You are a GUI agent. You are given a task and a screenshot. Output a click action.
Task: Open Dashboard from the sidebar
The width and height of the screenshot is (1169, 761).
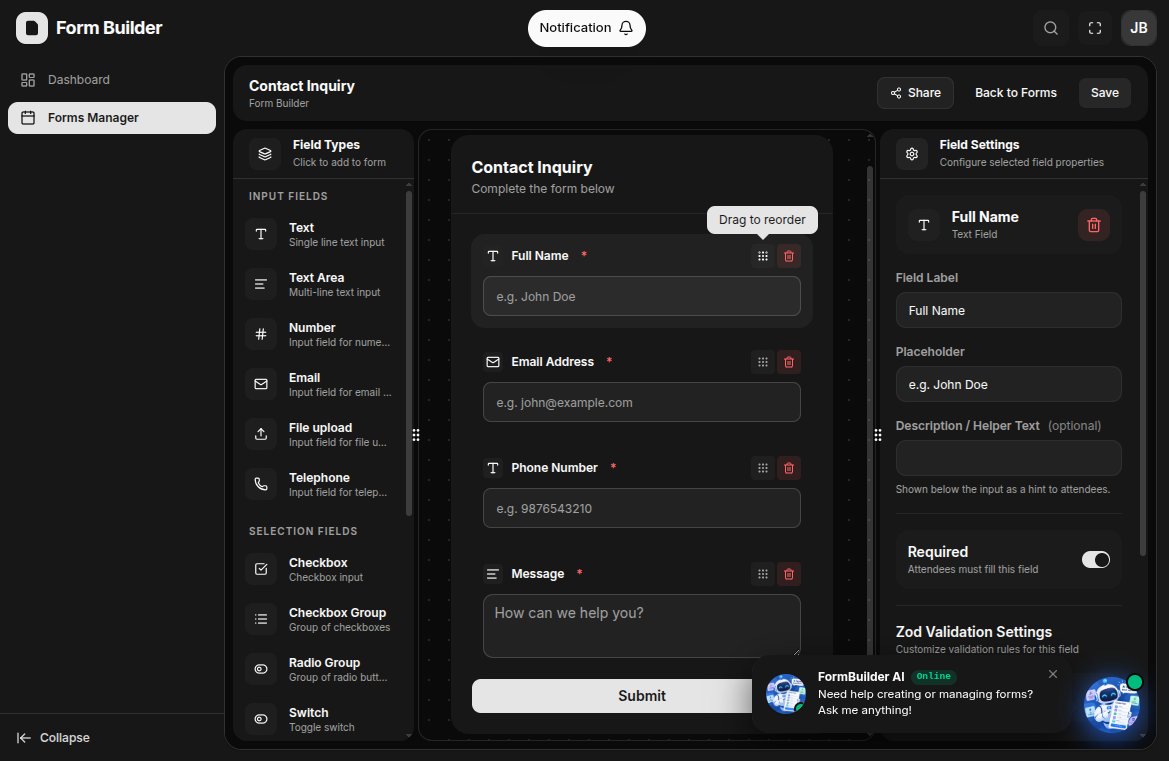click(112, 80)
